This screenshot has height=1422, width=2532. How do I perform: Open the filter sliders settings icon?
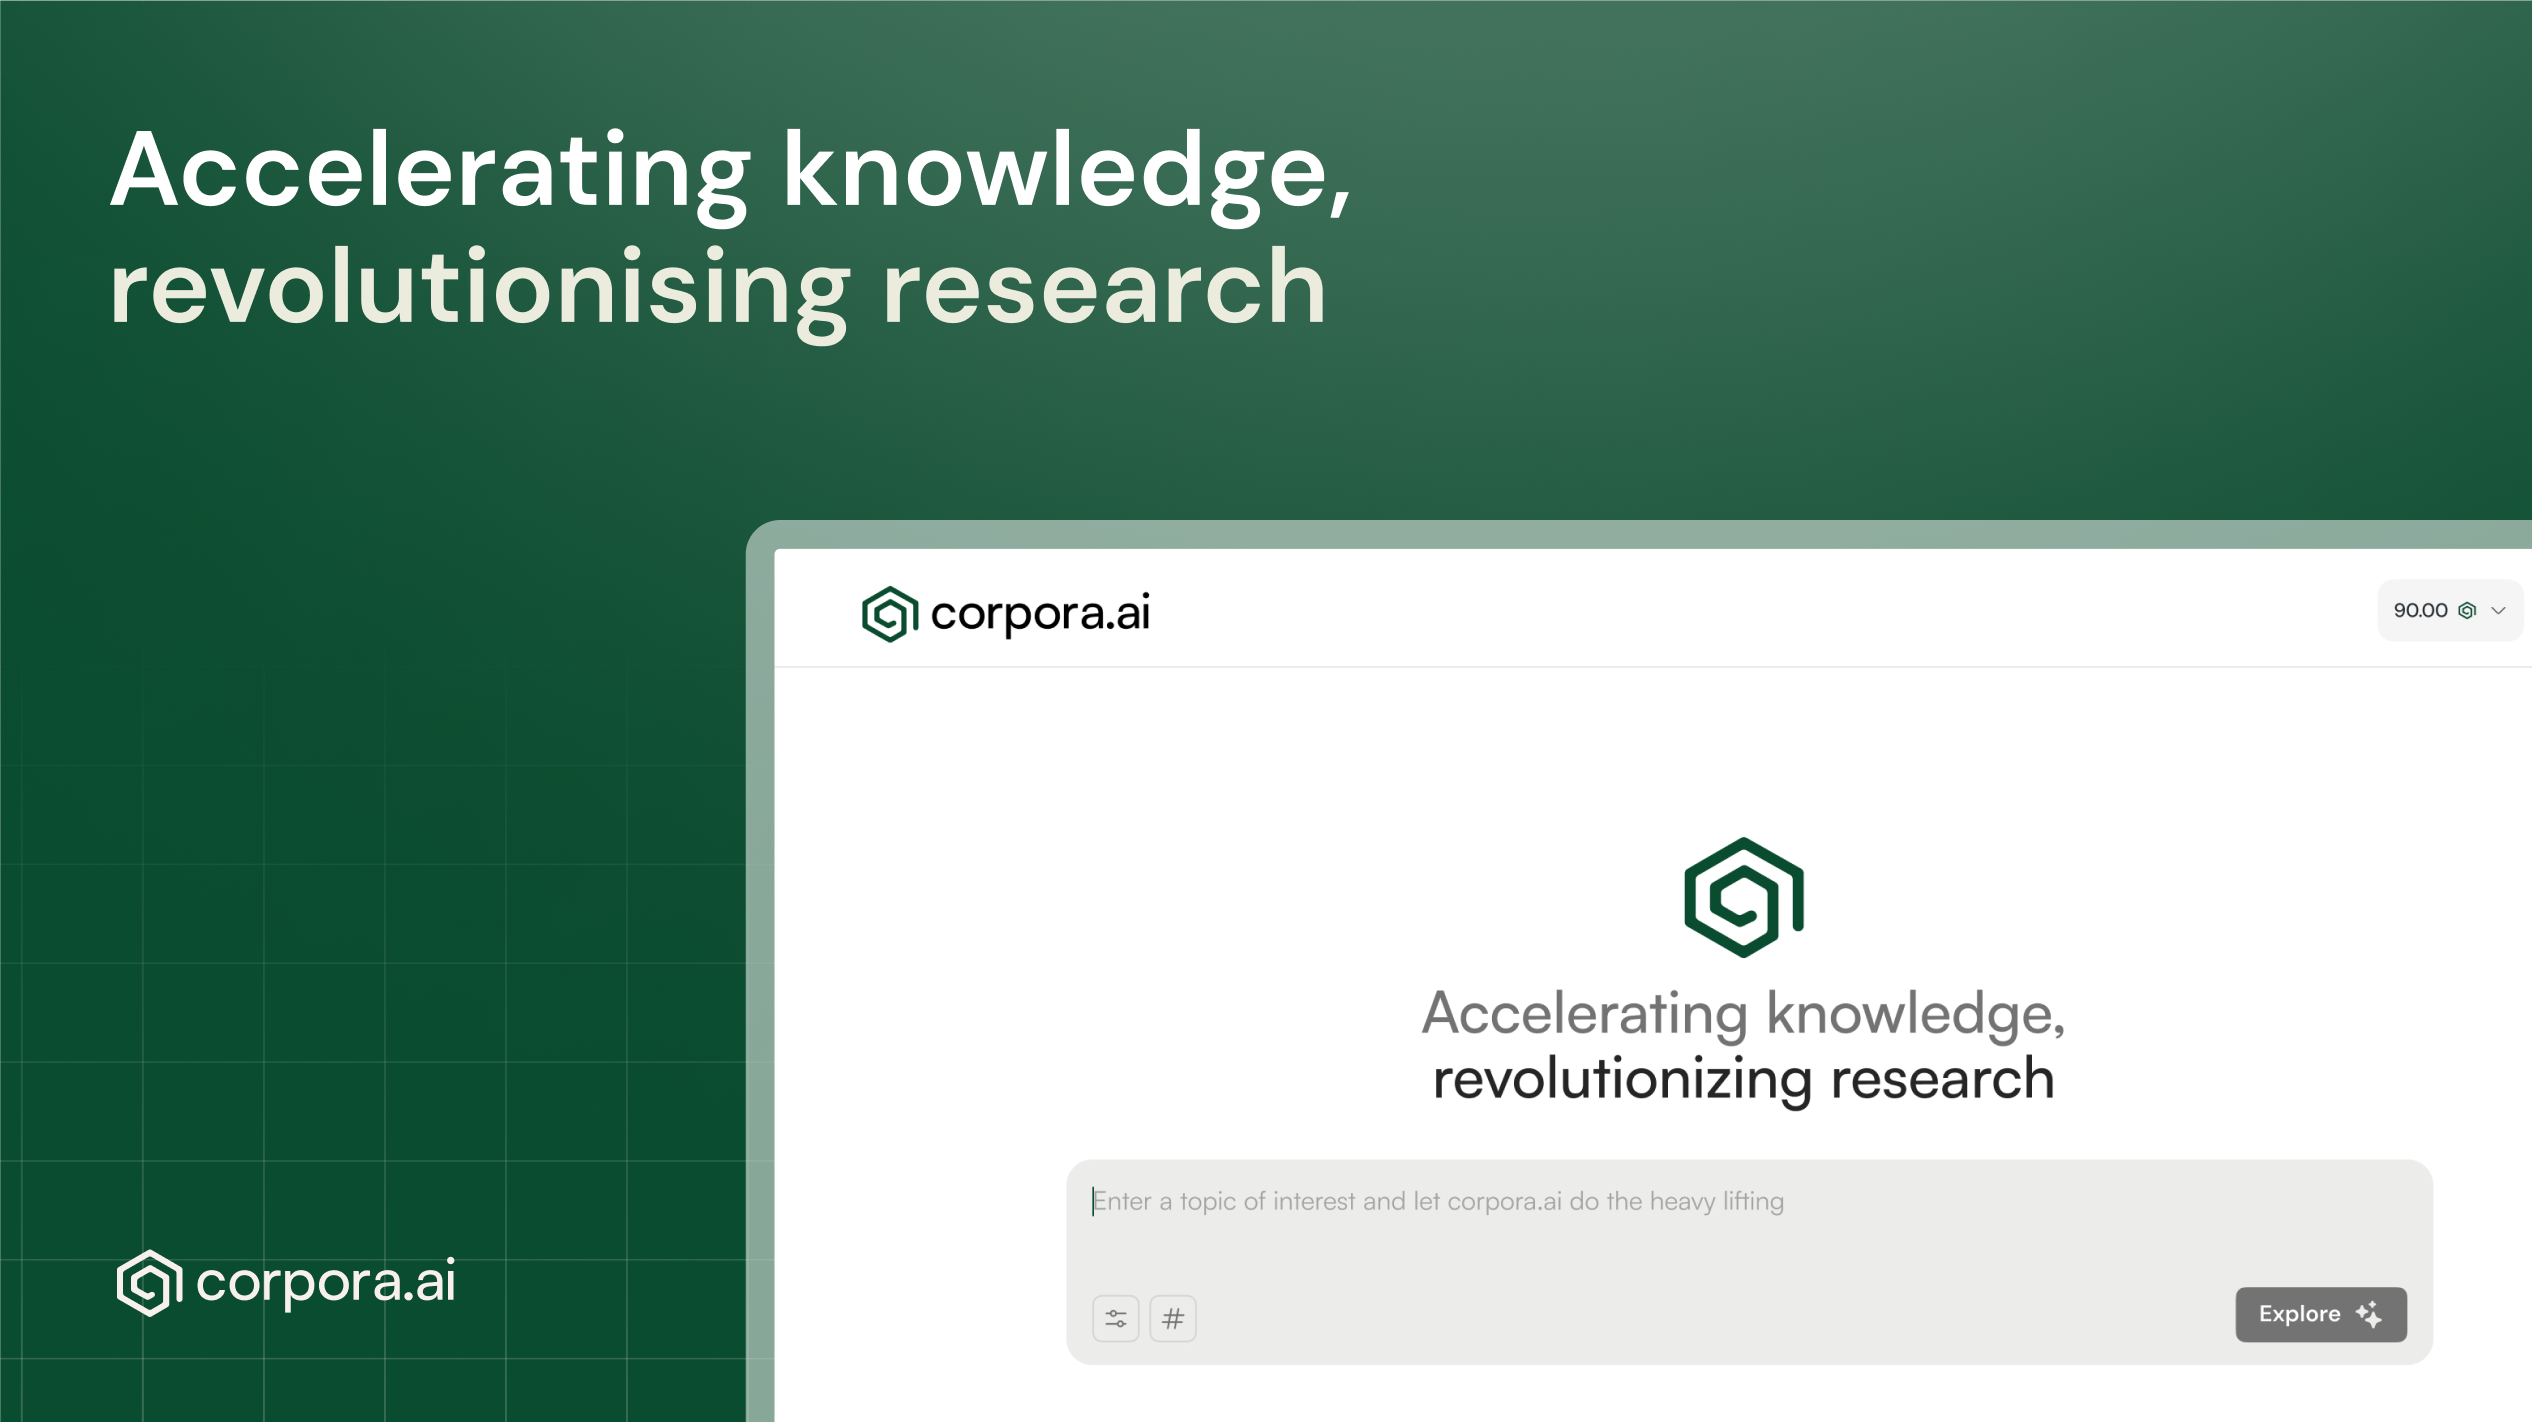click(1116, 1318)
